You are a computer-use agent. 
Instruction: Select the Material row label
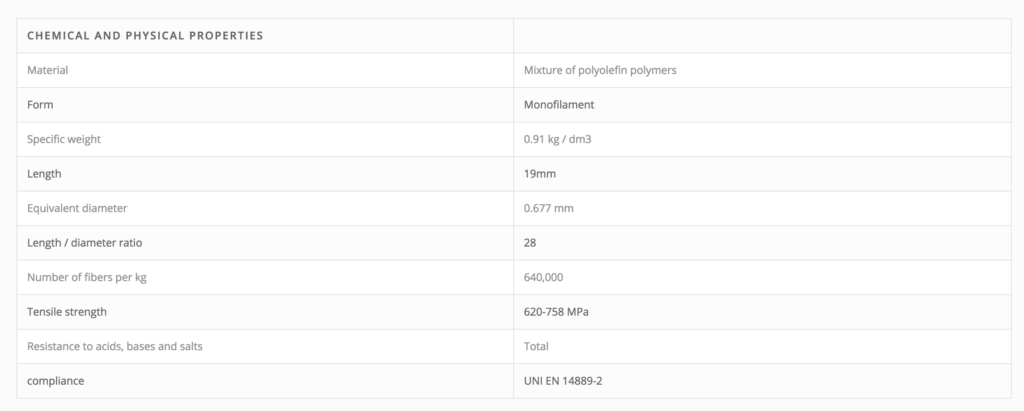click(x=47, y=70)
